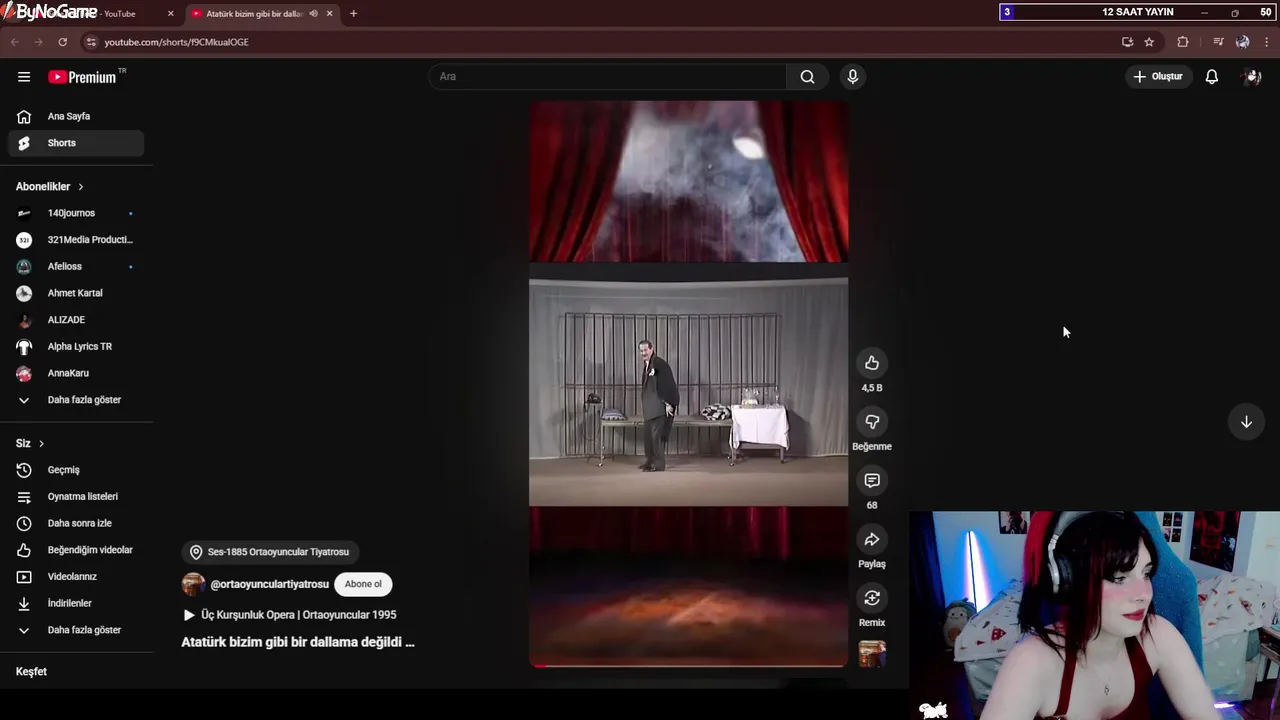1280x720 pixels.
Task: Click the browser address bar URL
Action: click(176, 42)
